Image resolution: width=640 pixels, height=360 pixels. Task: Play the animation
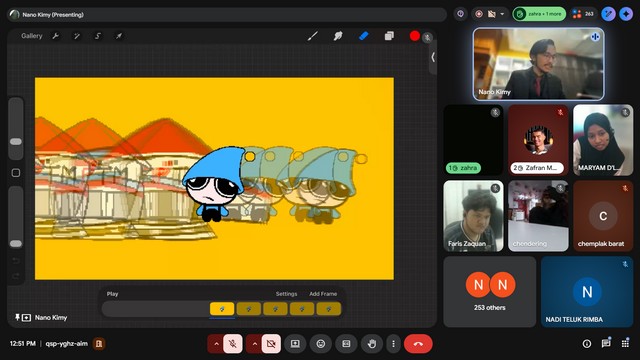point(112,294)
